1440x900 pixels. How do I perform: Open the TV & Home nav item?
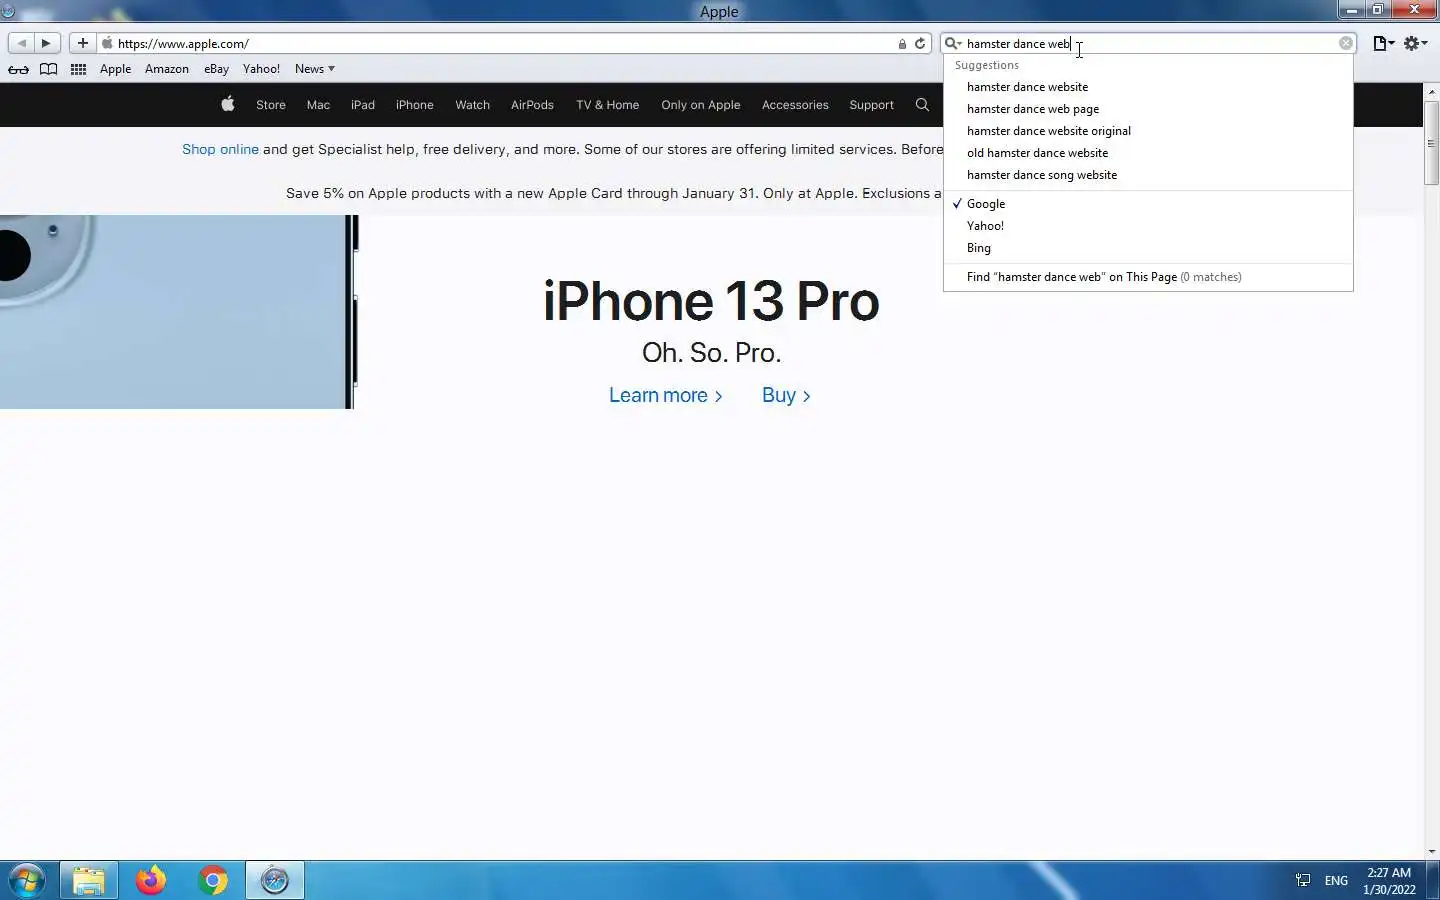[607, 105]
